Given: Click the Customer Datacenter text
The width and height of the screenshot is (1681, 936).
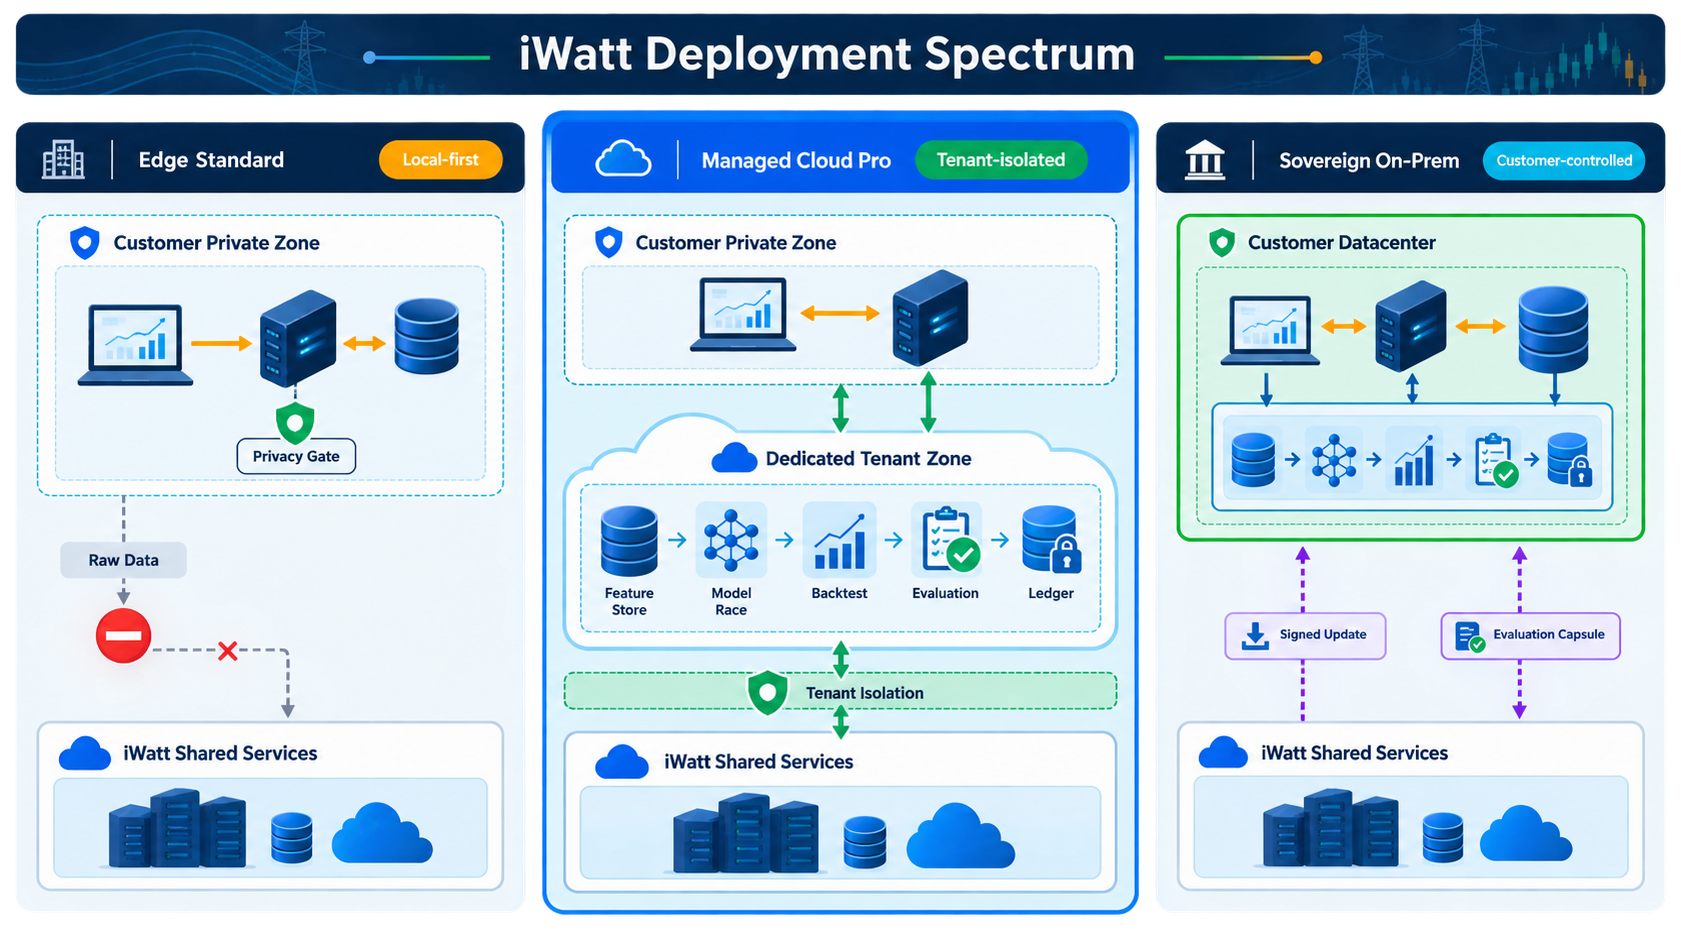Looking at the screenshot, I should click(1341, 242).
